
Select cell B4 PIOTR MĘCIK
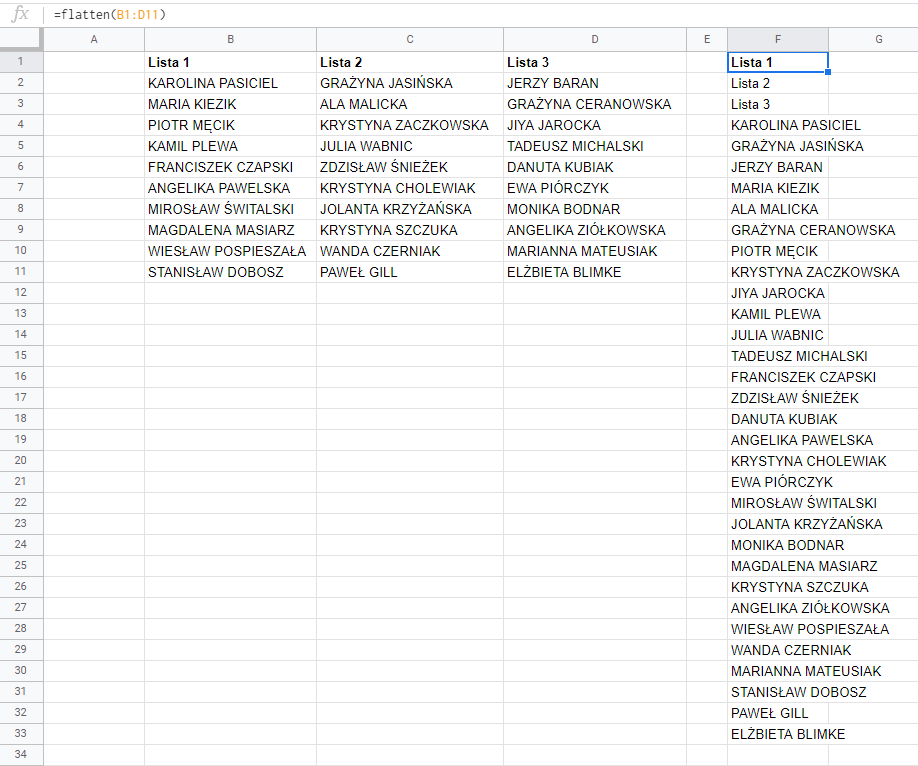coord(230,125)
